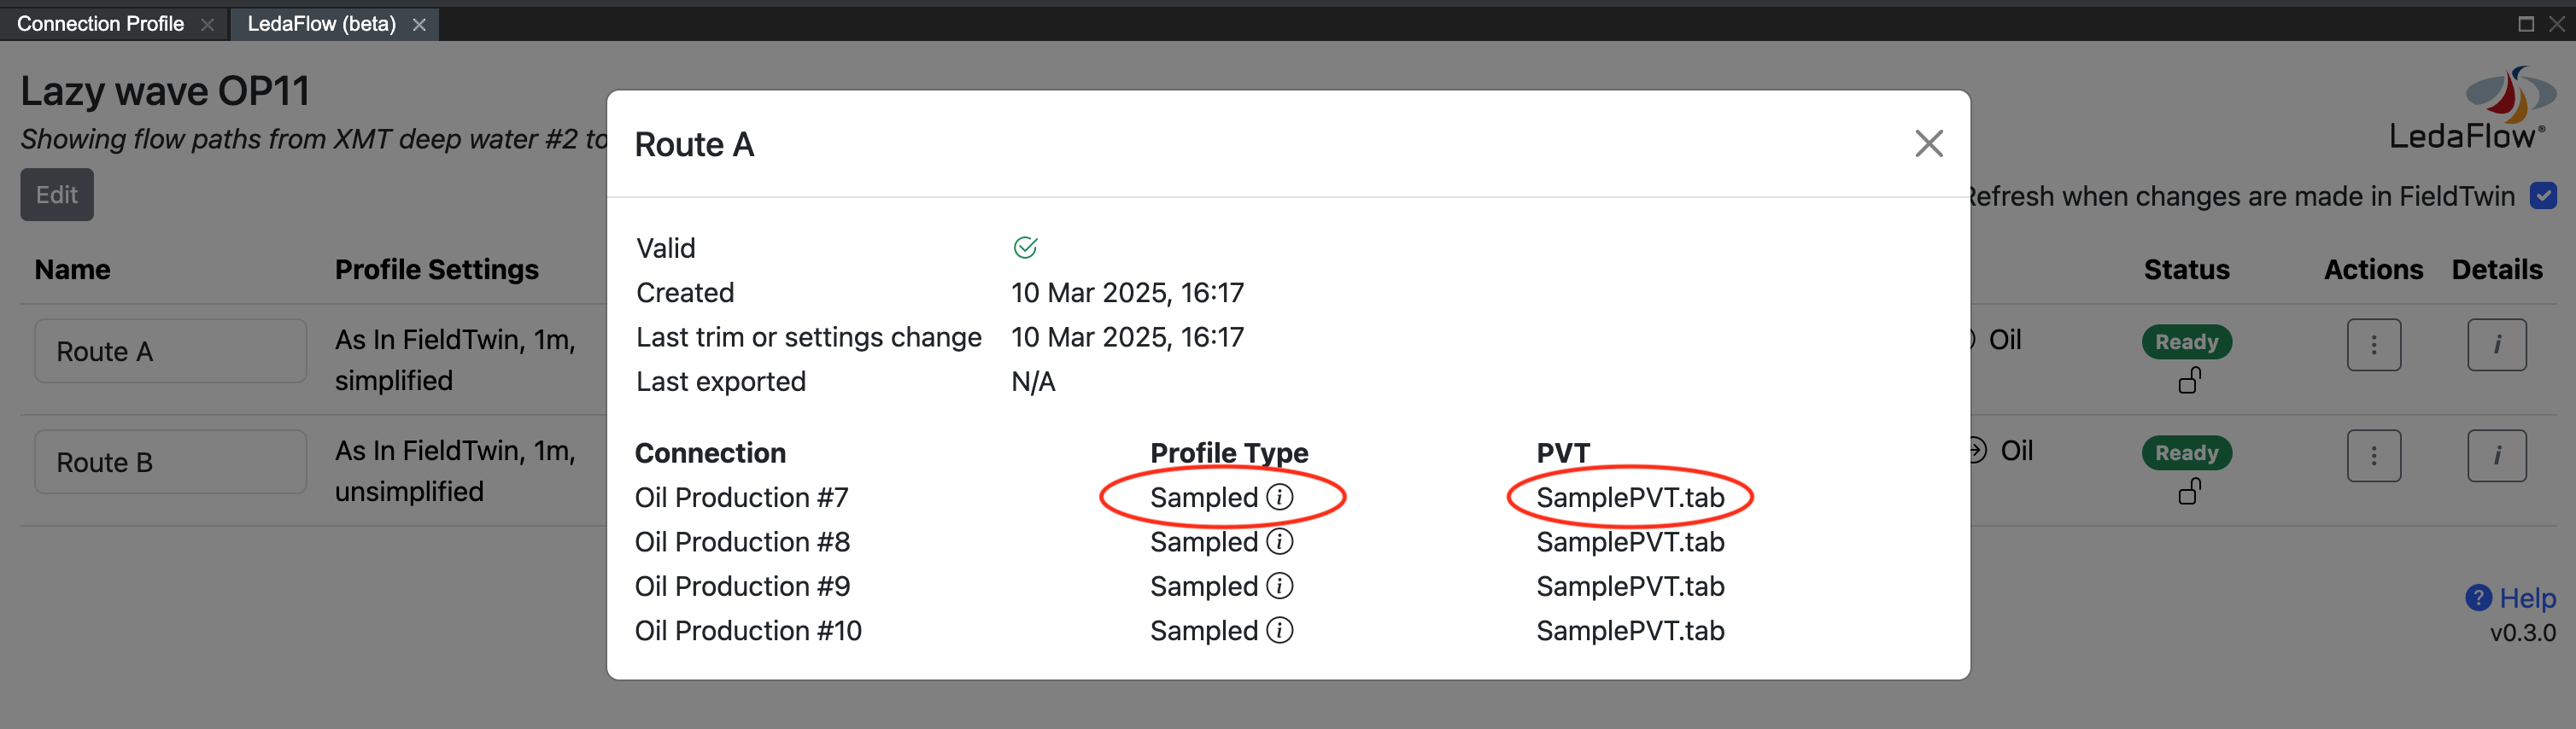Click SamplePVT.tab for Oil Production #7
The height and width of the screenshot is (729, 2576).
click(x=1629, y=497)
